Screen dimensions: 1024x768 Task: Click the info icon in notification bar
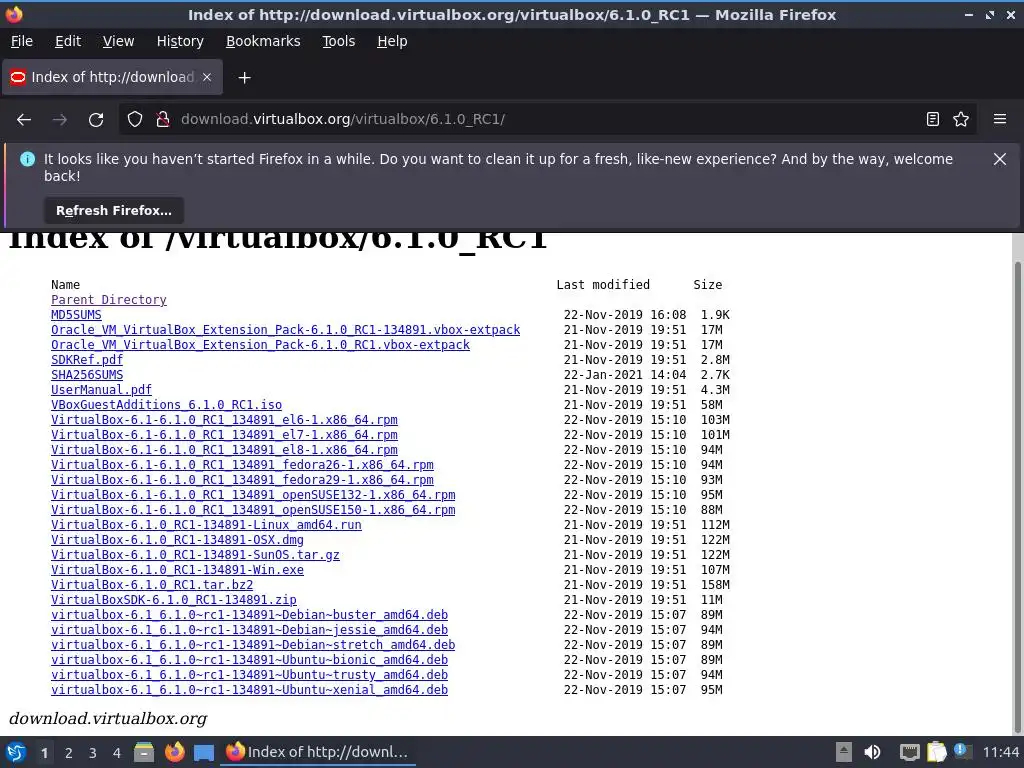coord(27,159)
